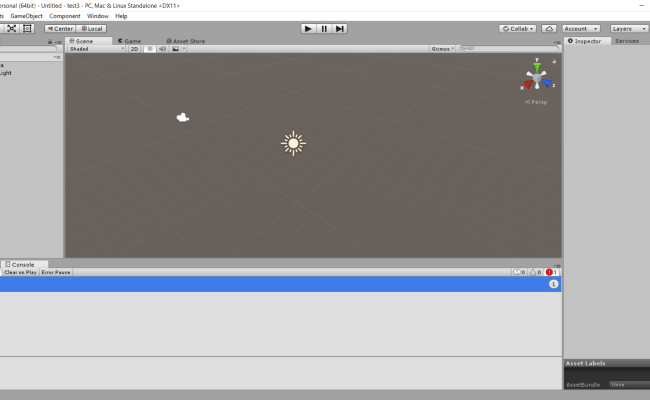The image size is (650, 400).
Task: Select the Scale transform tool
Action: [12, 29]
